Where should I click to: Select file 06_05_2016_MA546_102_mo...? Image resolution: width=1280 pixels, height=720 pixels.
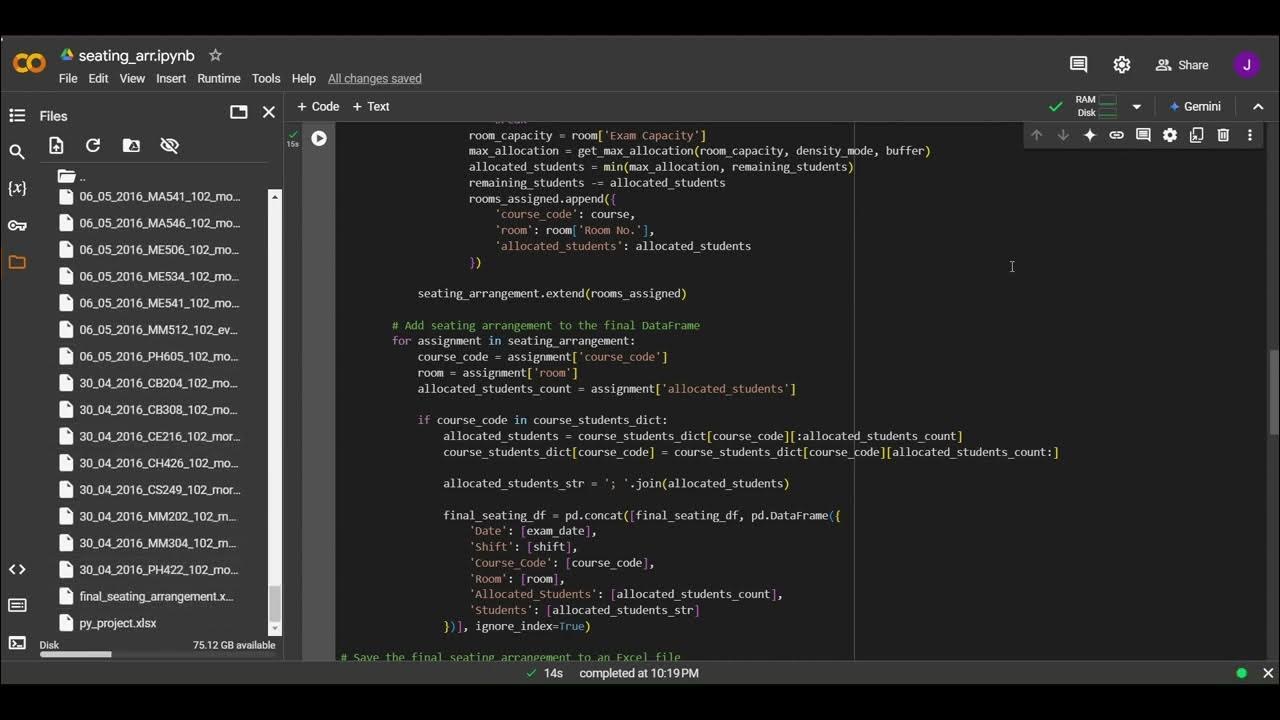pos(160,223)
